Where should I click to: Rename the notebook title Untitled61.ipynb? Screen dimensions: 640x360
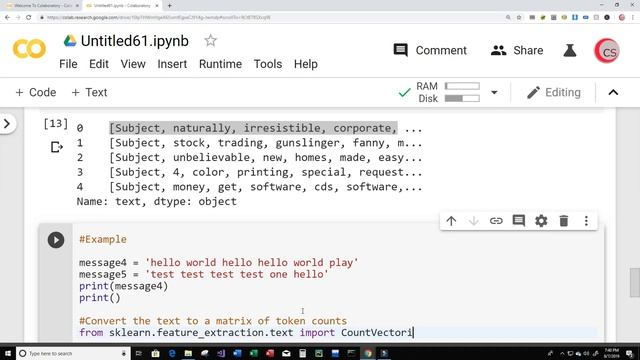pos(135,41)
